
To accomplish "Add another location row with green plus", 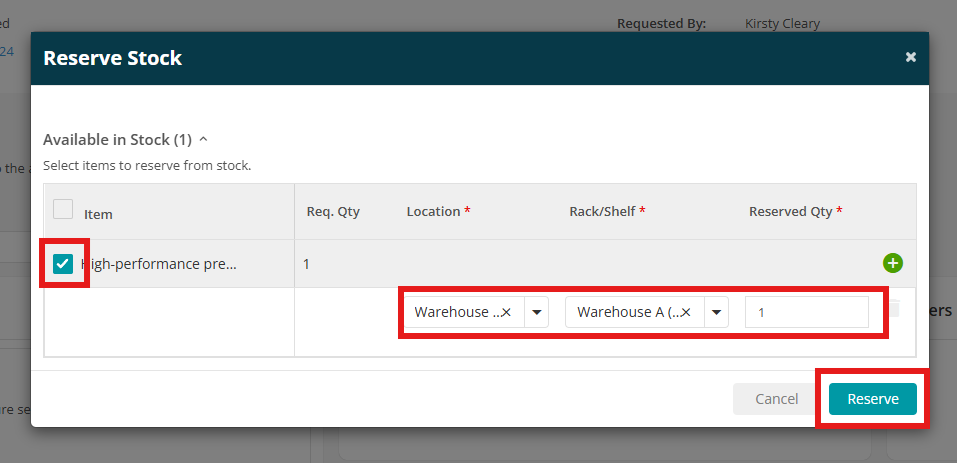I will [x=892, y=264].
